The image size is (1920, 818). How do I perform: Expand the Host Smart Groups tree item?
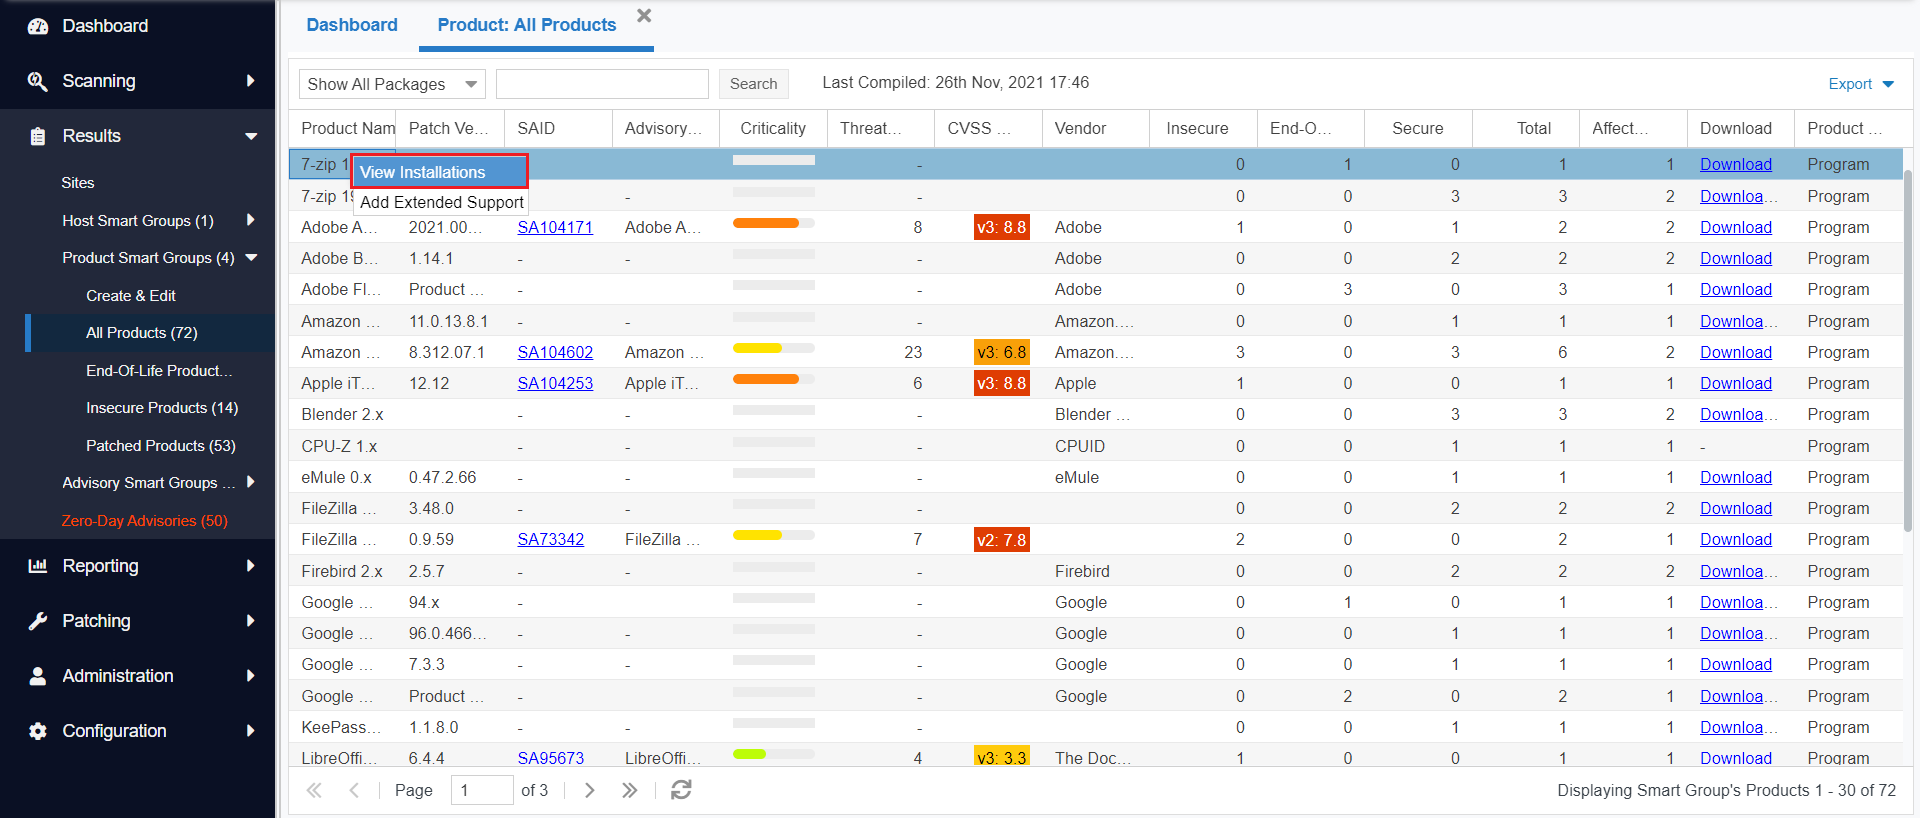pos(250,220)
